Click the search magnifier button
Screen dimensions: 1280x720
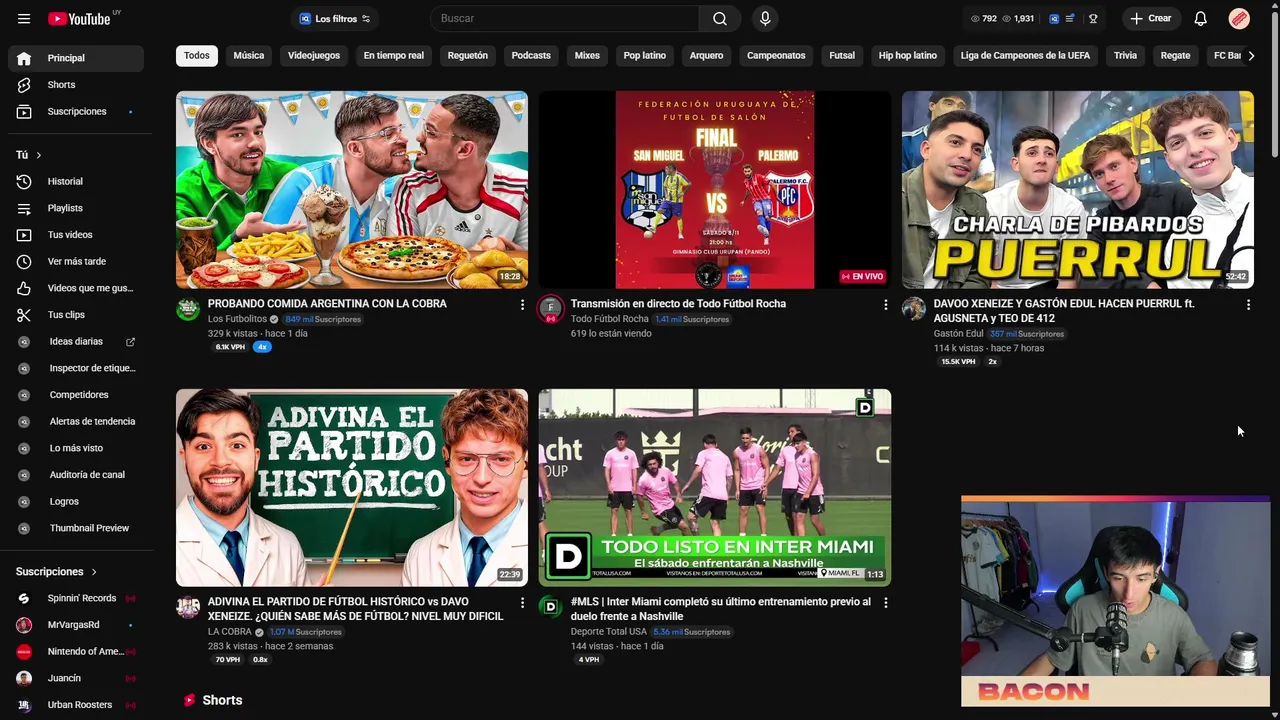(x=720, y=19)
